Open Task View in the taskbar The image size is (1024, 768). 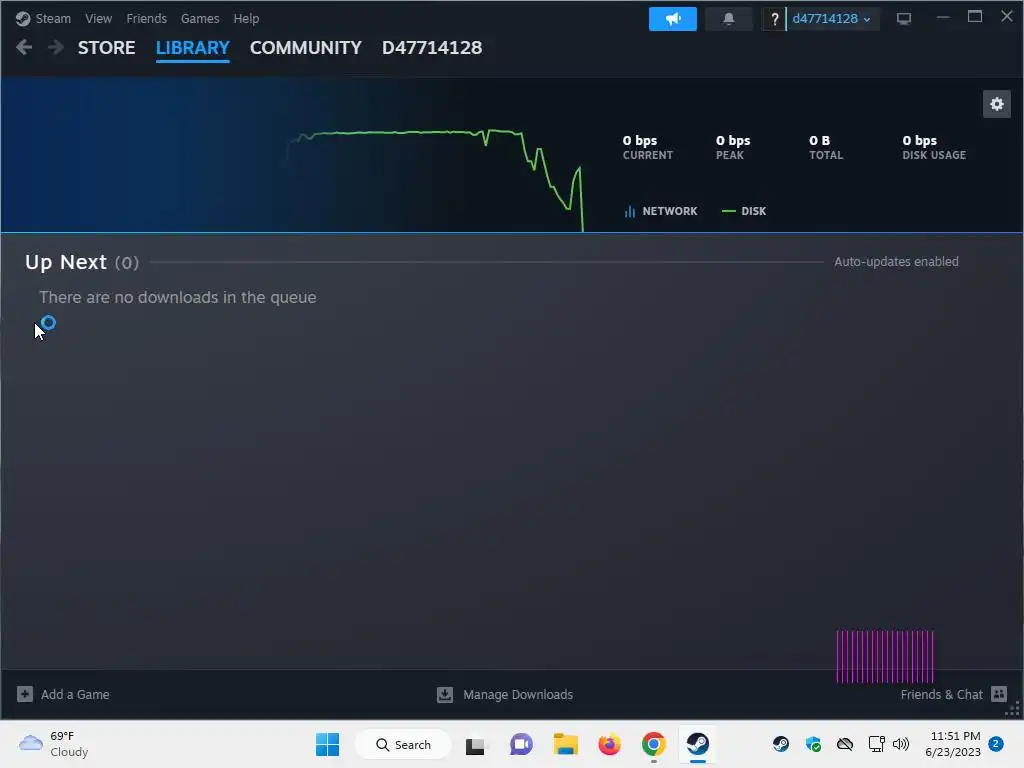[x=475, y=744]
